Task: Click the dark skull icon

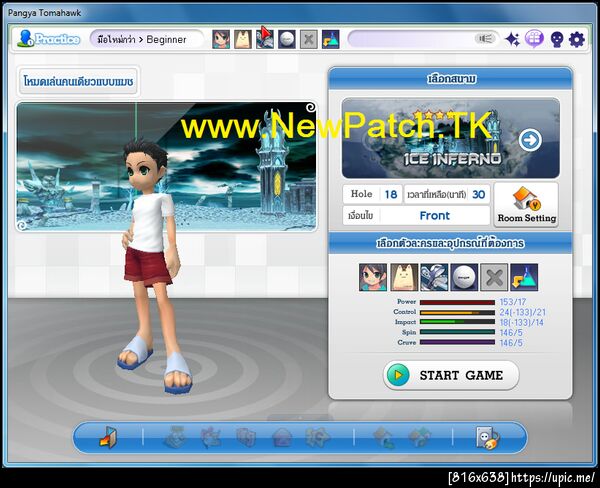Action: point(556,39)
